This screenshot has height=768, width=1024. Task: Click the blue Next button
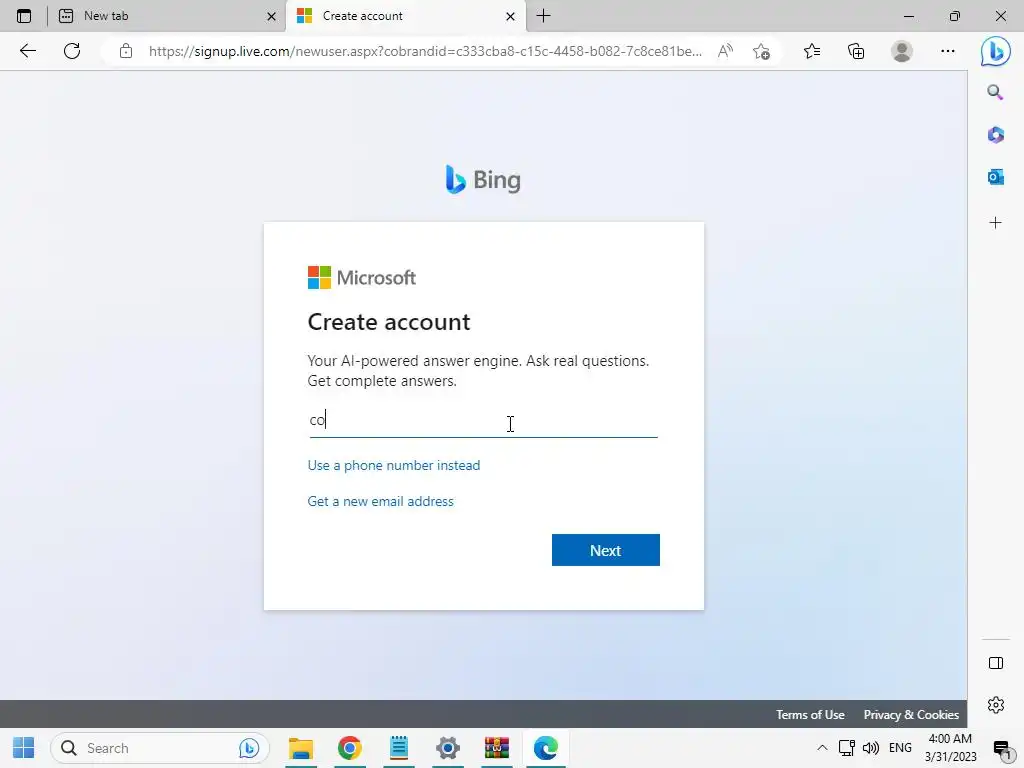[605, 550]
